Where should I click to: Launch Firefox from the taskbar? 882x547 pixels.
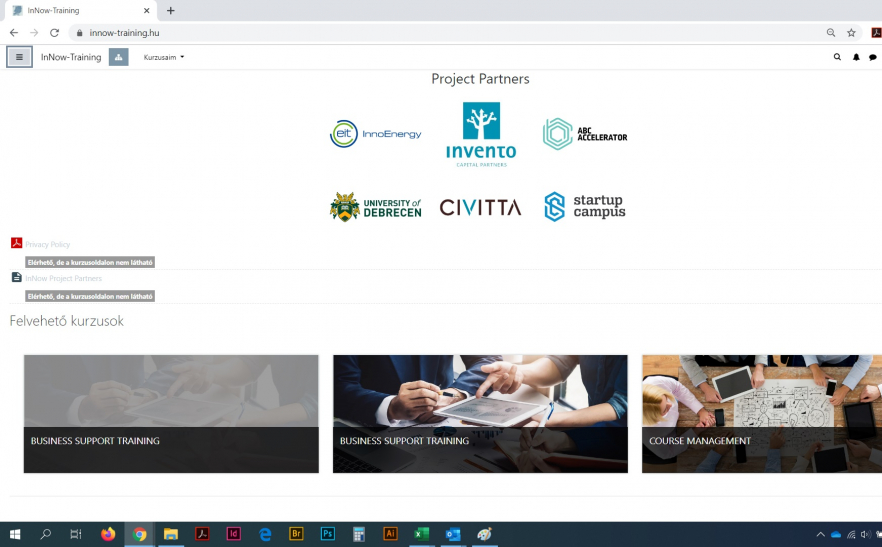[108, 534]
